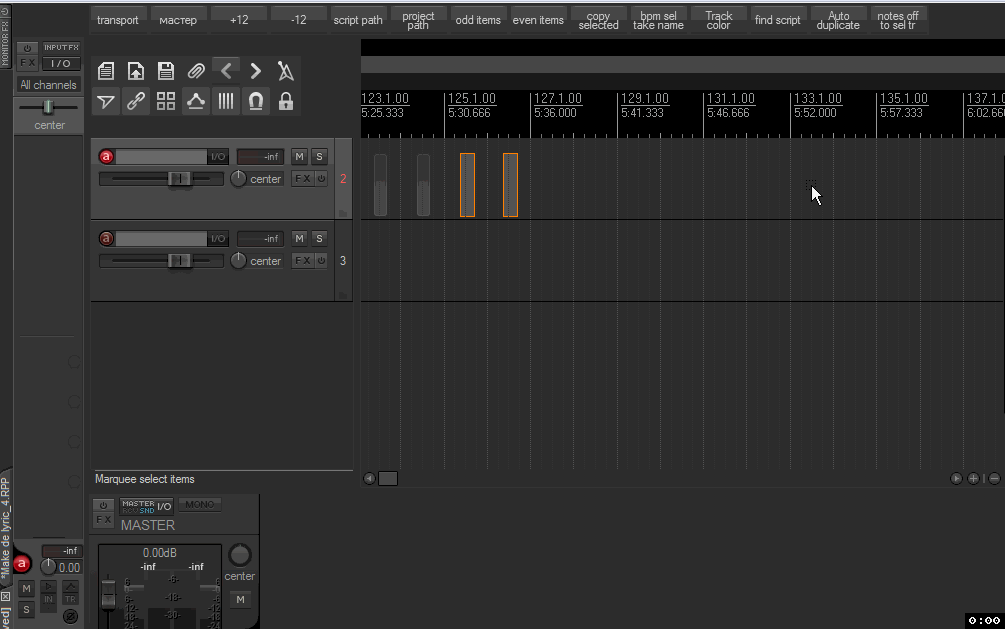Toggle master MONO button

200,505
